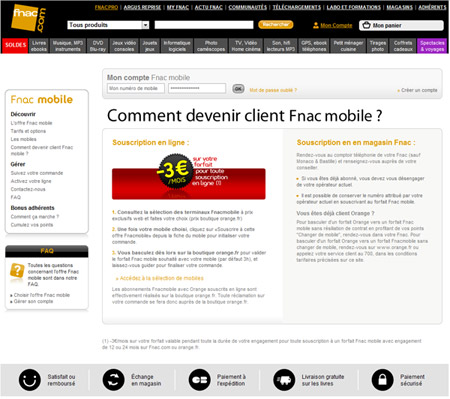Image resolution: width=450 pixels, height=399 pixels.
Task: Click the Mon numéro de mobile field
Action: coord(136,88)
